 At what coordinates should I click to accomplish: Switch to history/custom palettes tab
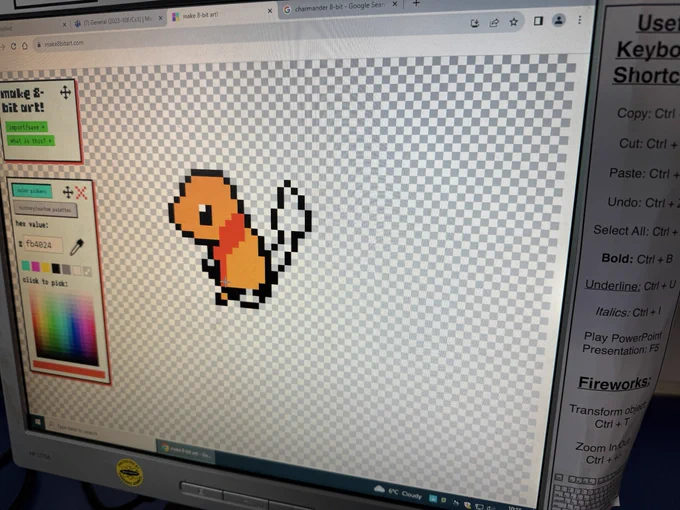click(x=45, y=209)
